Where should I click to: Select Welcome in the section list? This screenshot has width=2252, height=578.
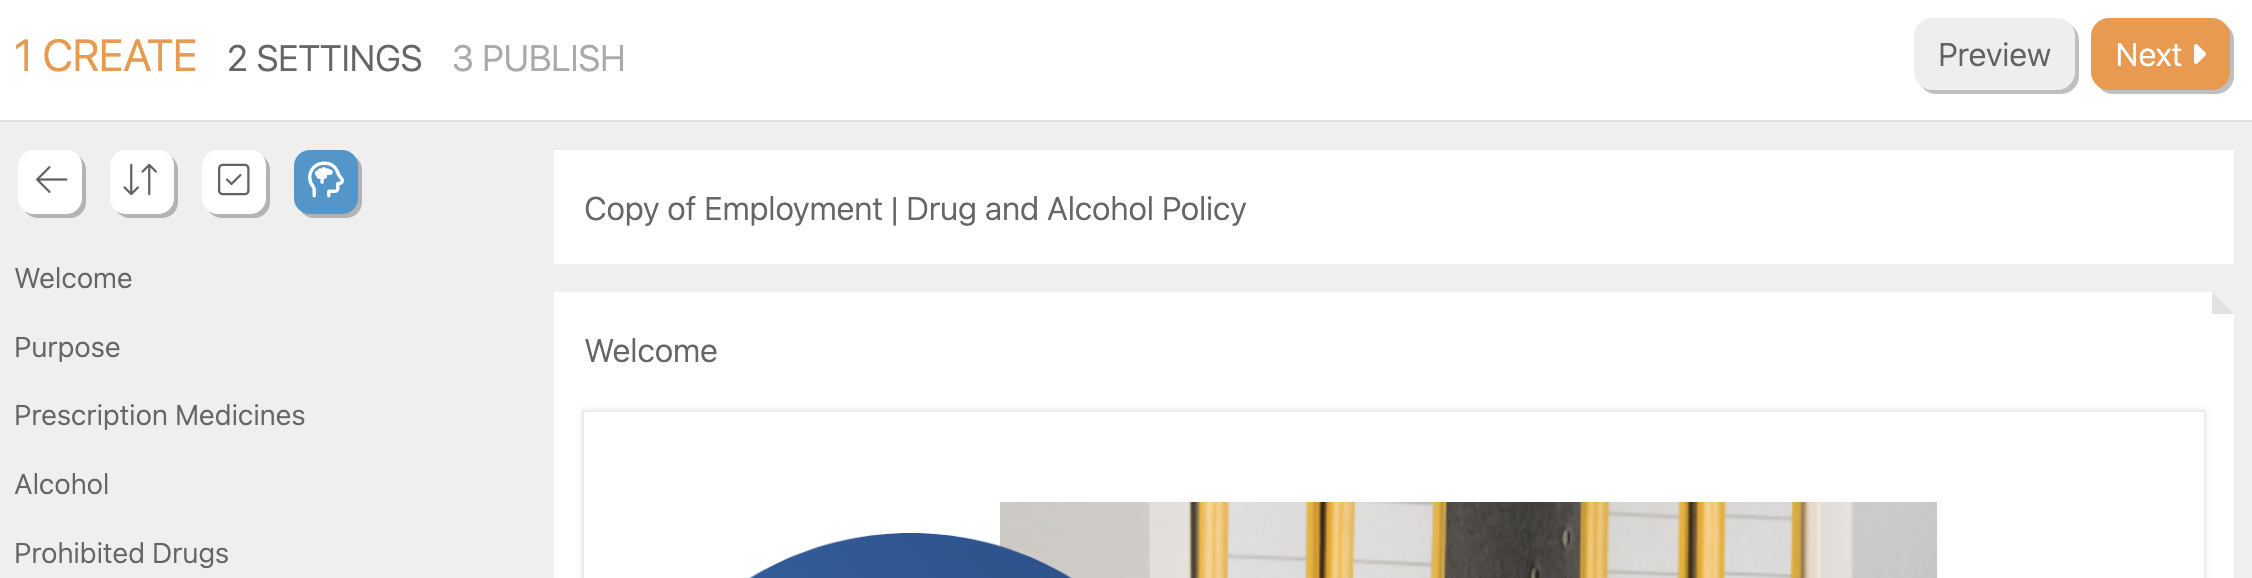pyautogui.click(x=73, y=278)
